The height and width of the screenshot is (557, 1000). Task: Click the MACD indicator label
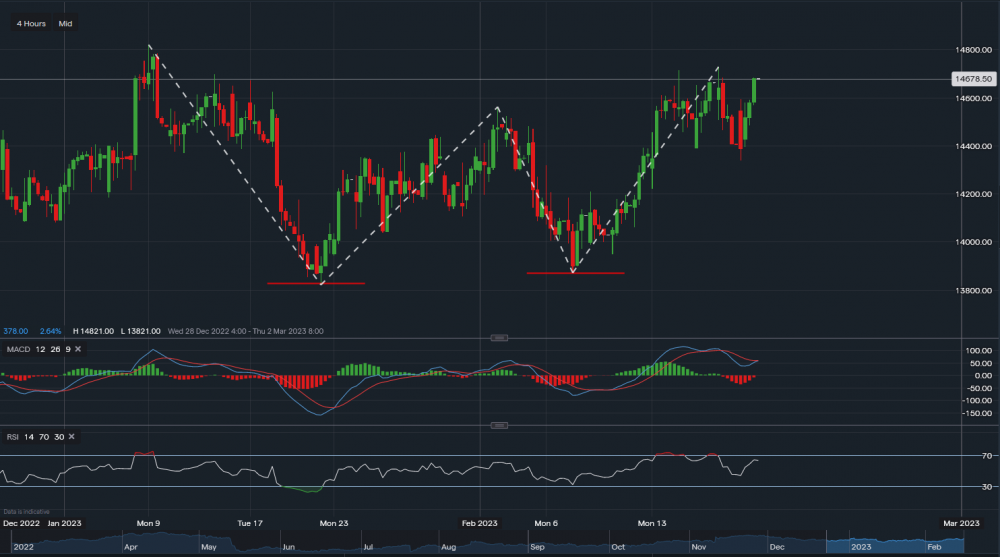18,348
